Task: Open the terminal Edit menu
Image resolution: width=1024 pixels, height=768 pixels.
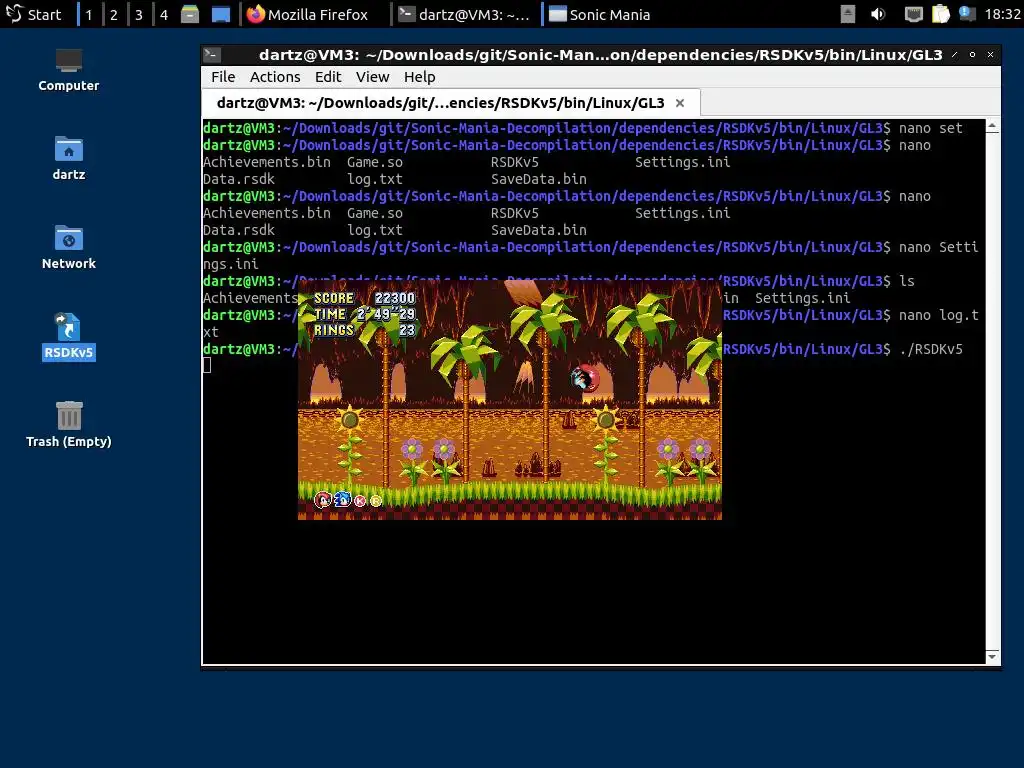Action: coord(328,77)
